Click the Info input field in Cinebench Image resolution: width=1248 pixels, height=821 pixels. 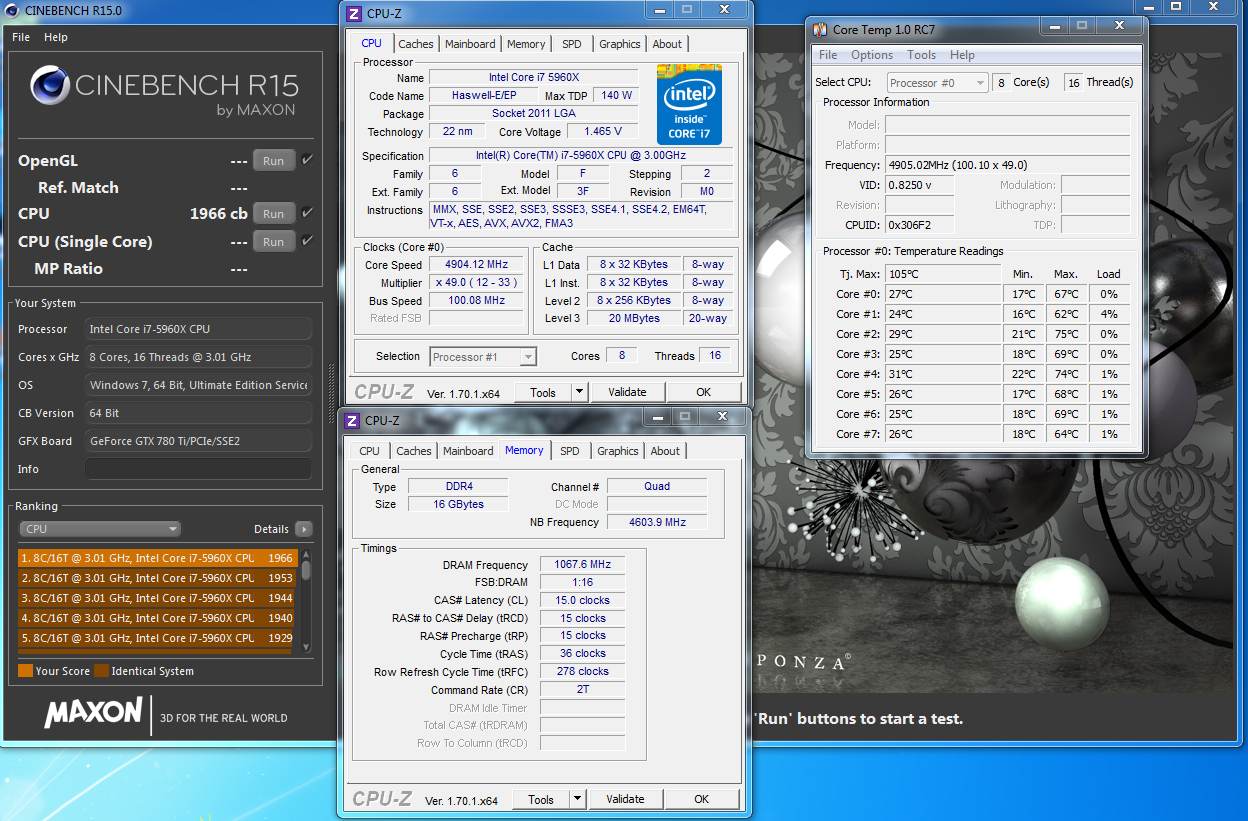click(x=198, y=469)
